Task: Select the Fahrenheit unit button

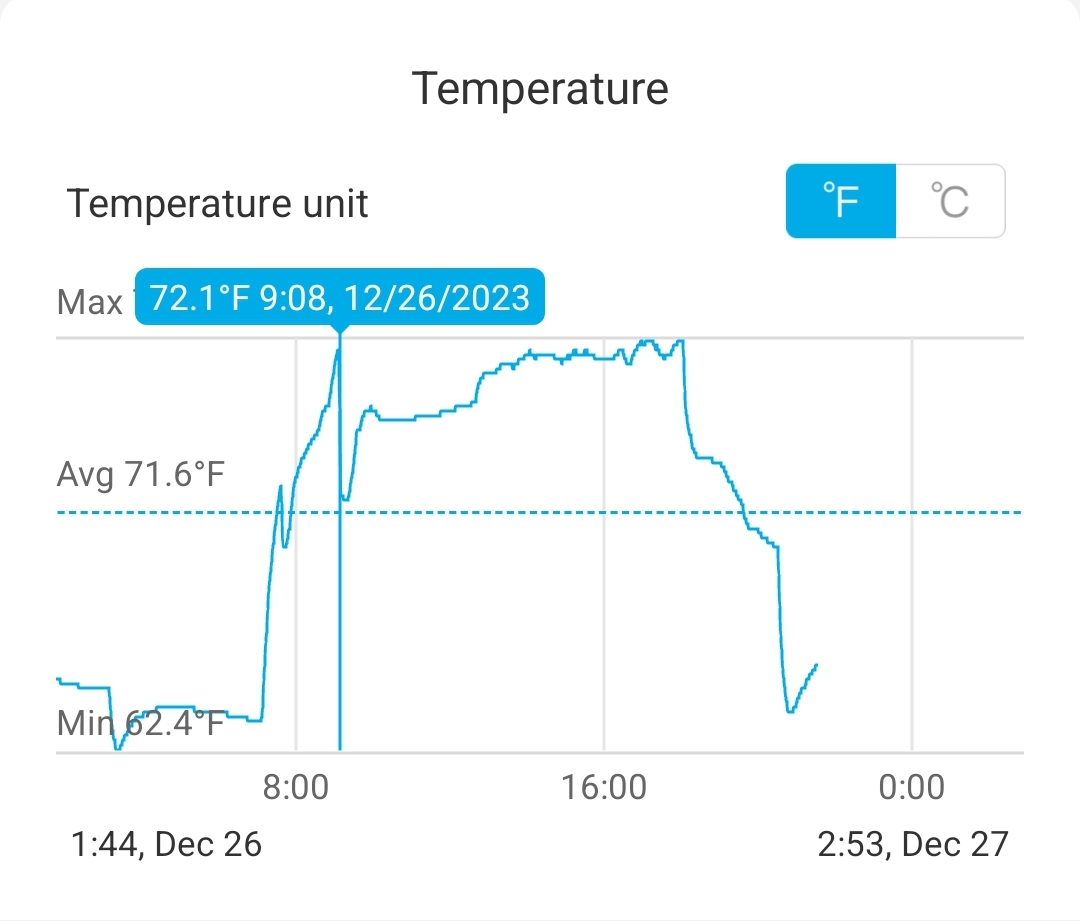Action: pos(841,201)
